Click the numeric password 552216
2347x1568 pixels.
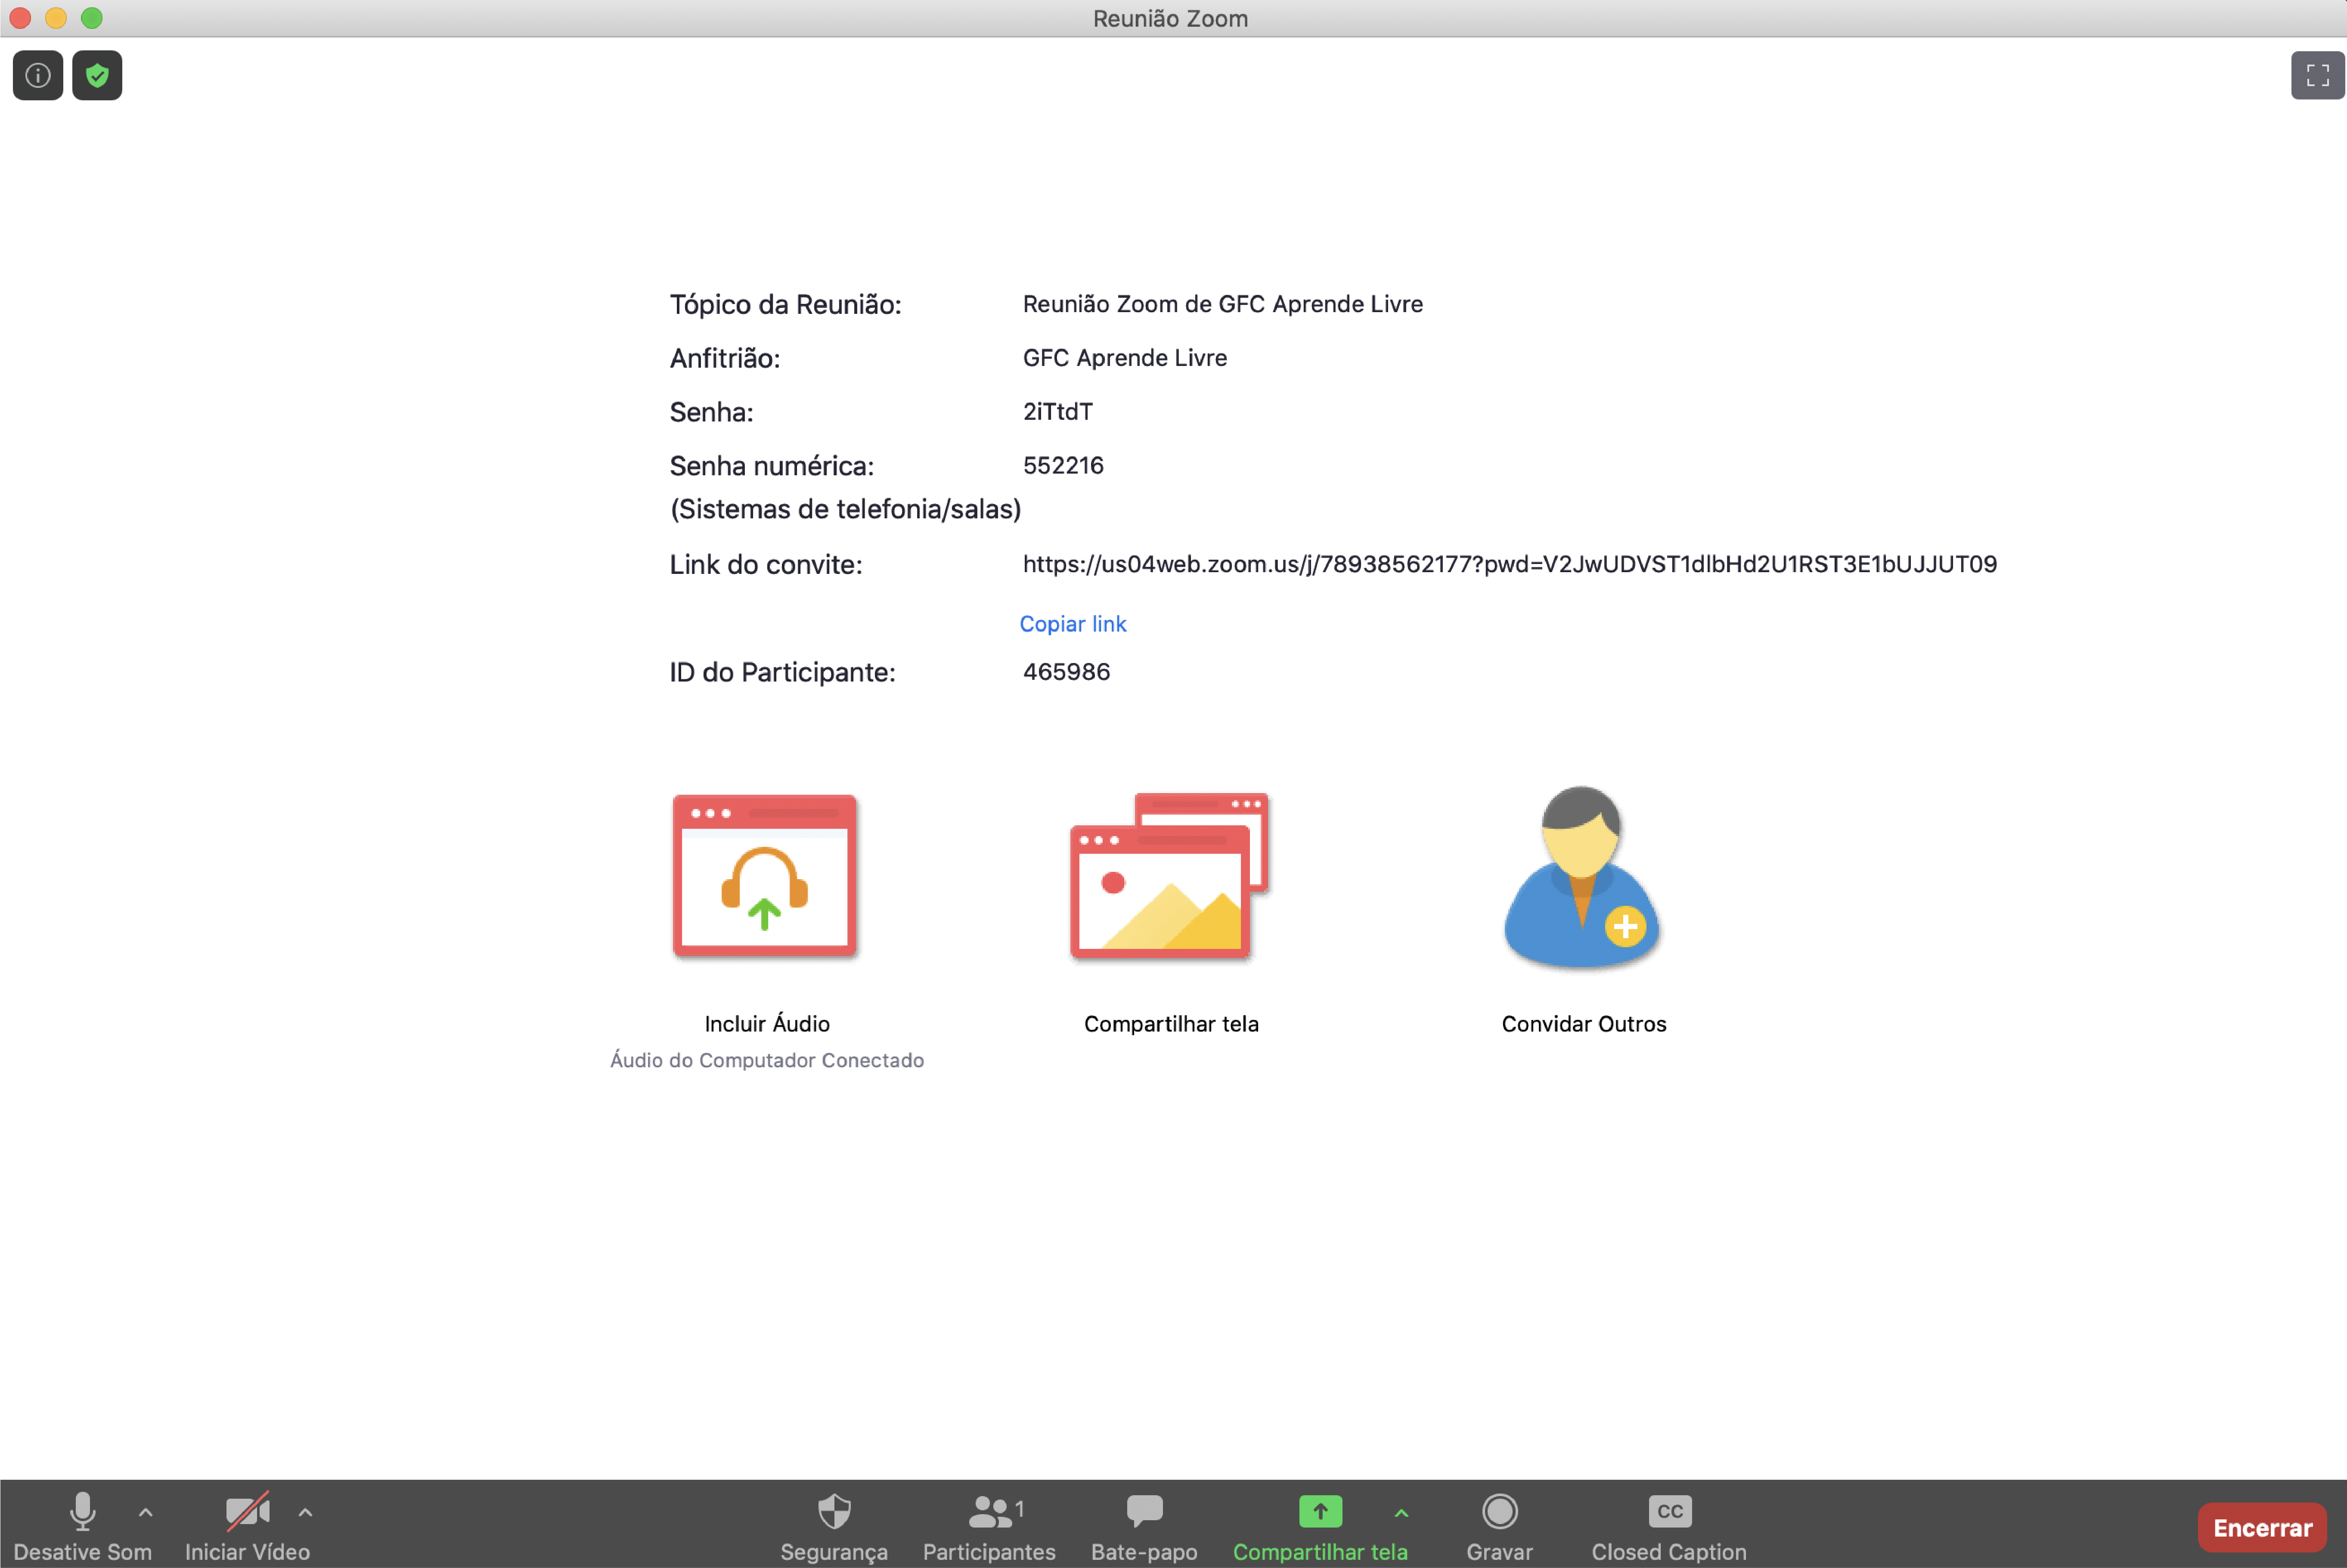1063,466
